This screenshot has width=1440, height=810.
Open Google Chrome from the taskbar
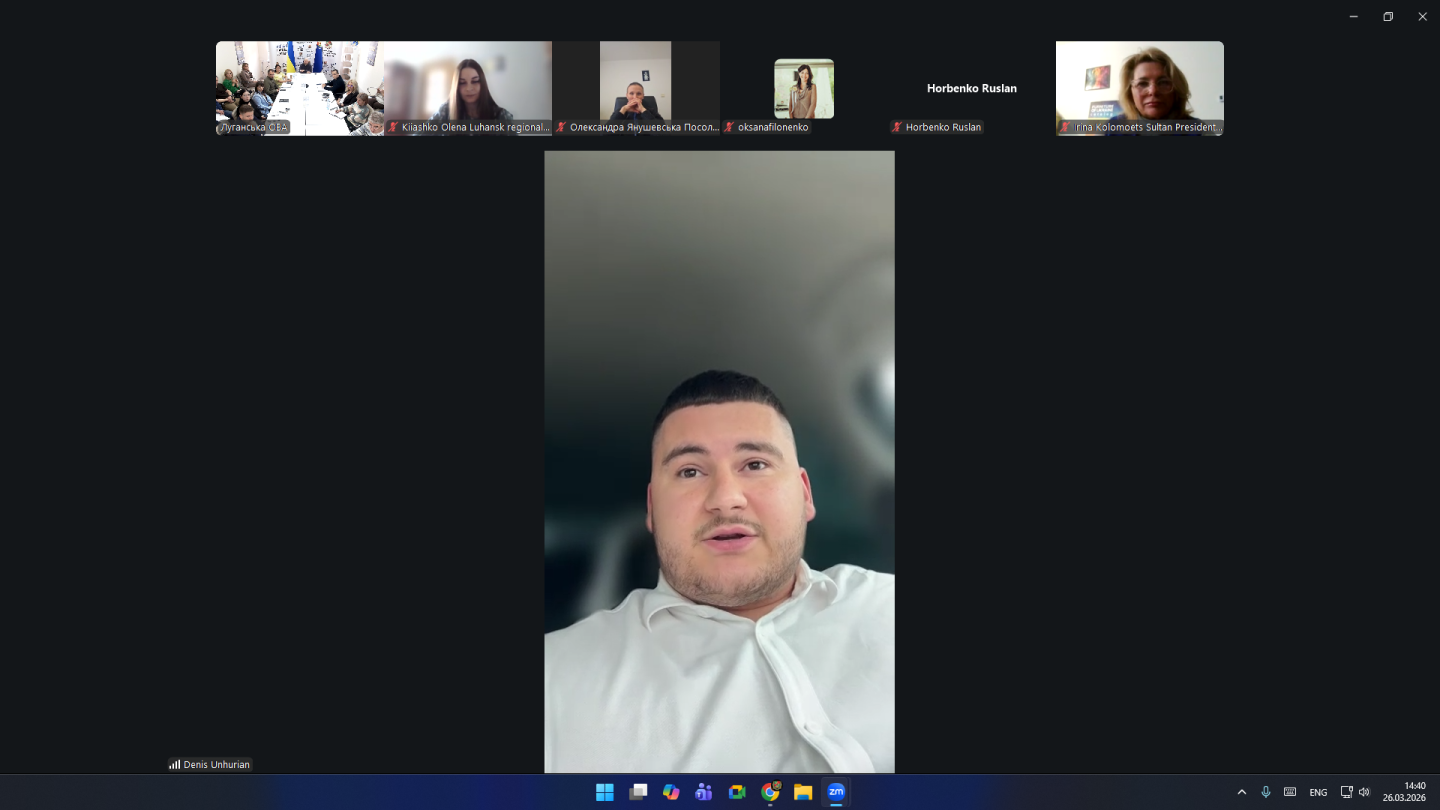pyautogui.click(x=770, y=792)
